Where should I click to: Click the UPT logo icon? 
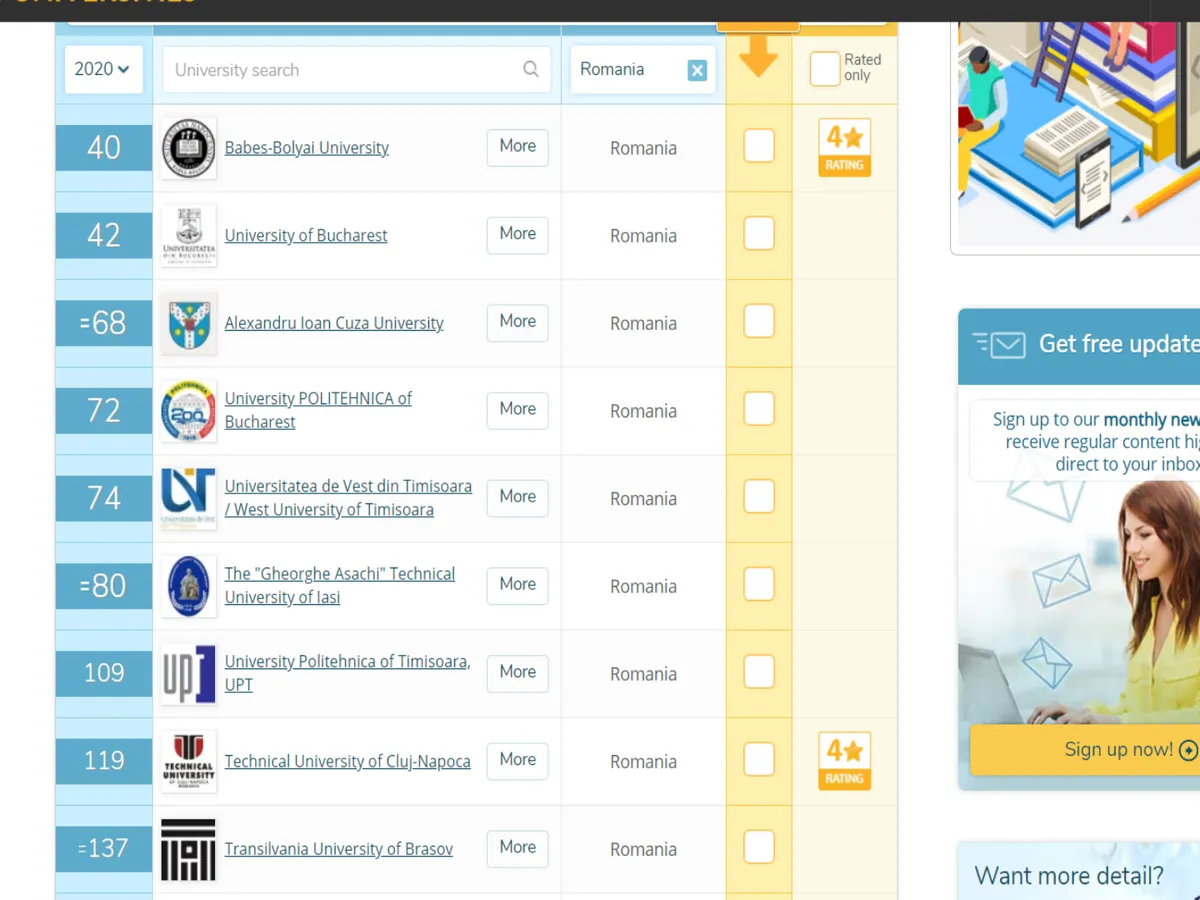[x=188, y=674]
